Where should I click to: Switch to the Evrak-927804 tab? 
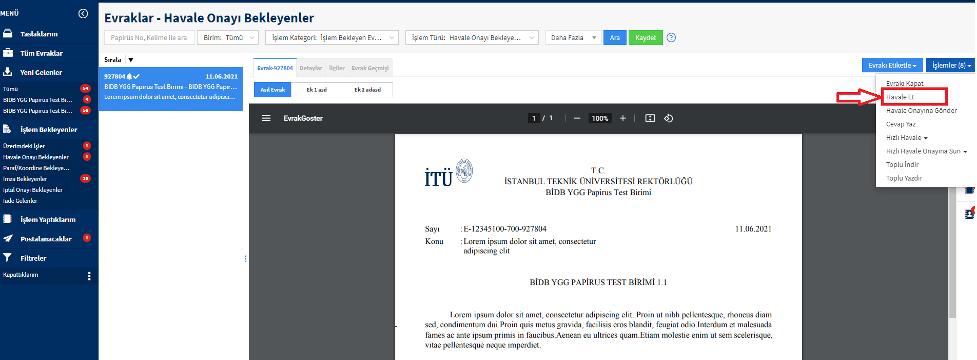point(274,67)
